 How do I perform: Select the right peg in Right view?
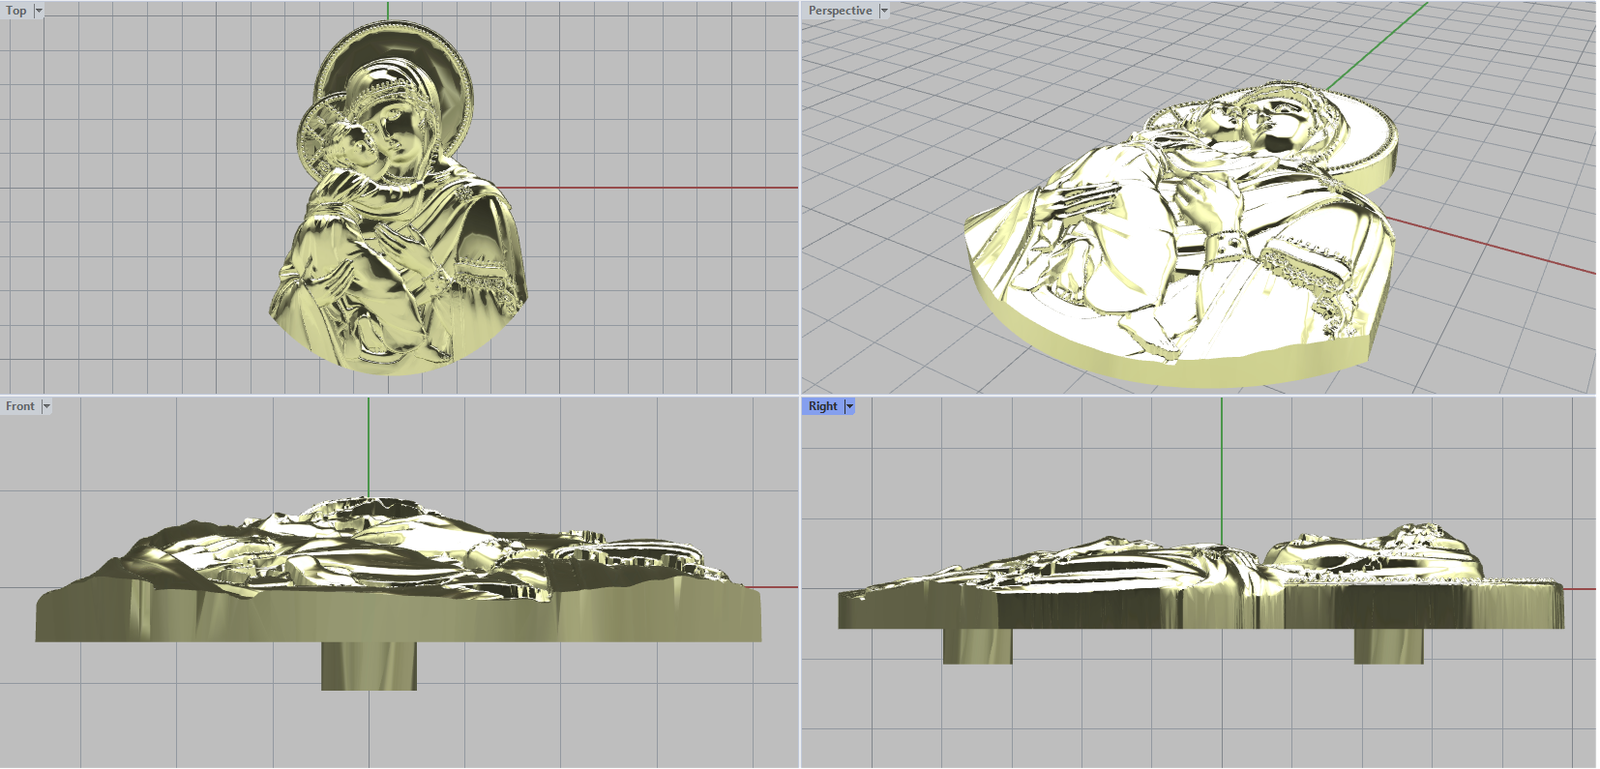point(1388,646)
